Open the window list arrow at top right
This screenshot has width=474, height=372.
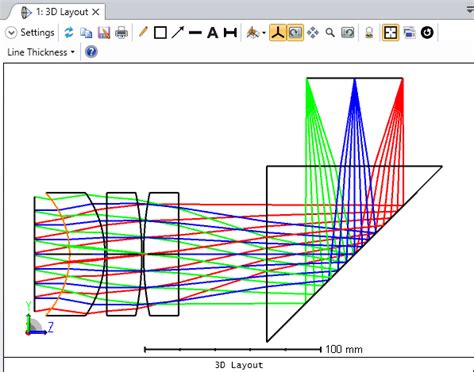(470, 11)
